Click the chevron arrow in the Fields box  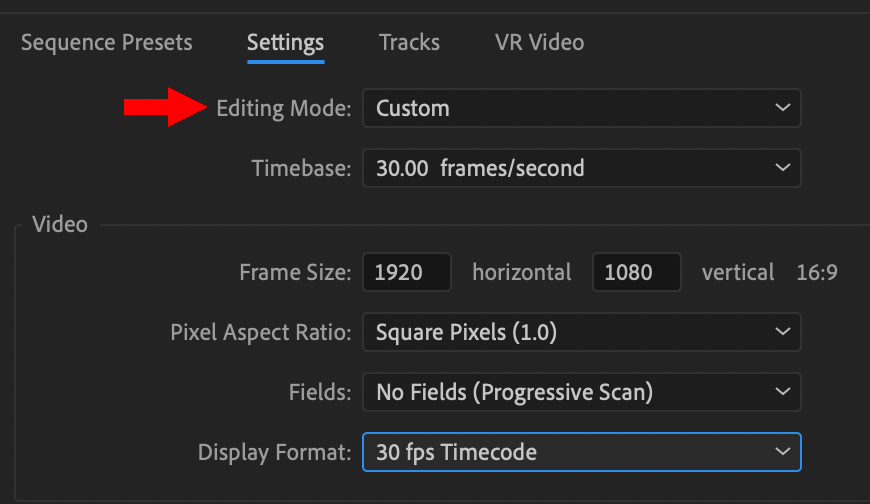782,392
